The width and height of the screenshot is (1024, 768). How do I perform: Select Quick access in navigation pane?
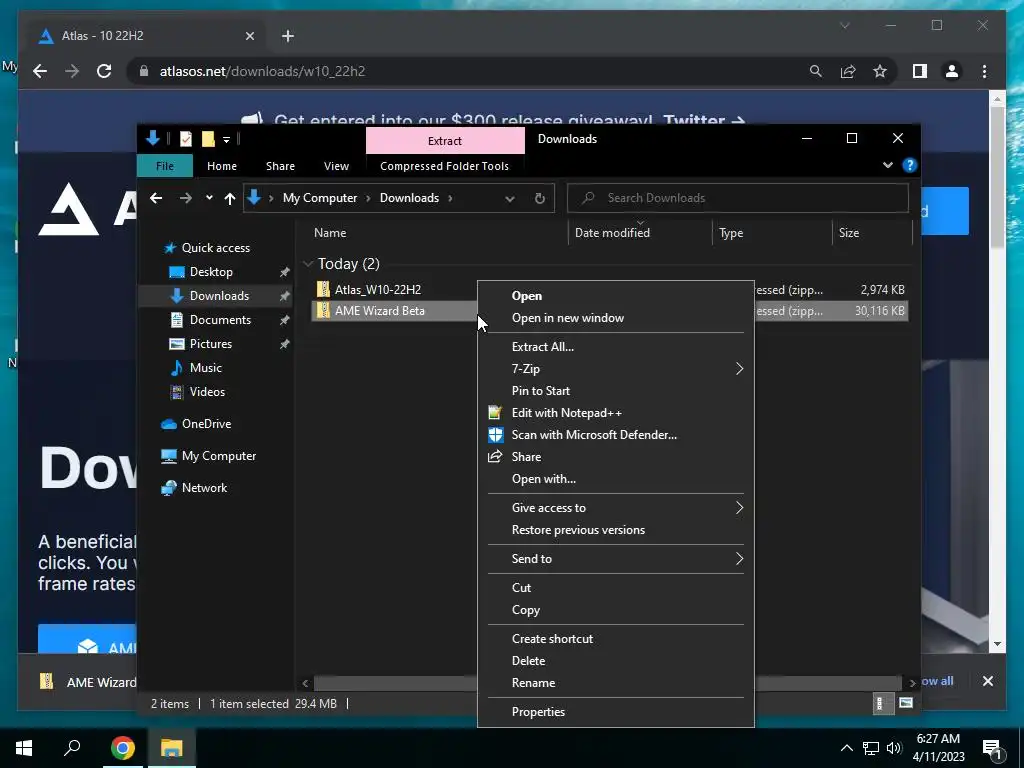coord(216,248)
